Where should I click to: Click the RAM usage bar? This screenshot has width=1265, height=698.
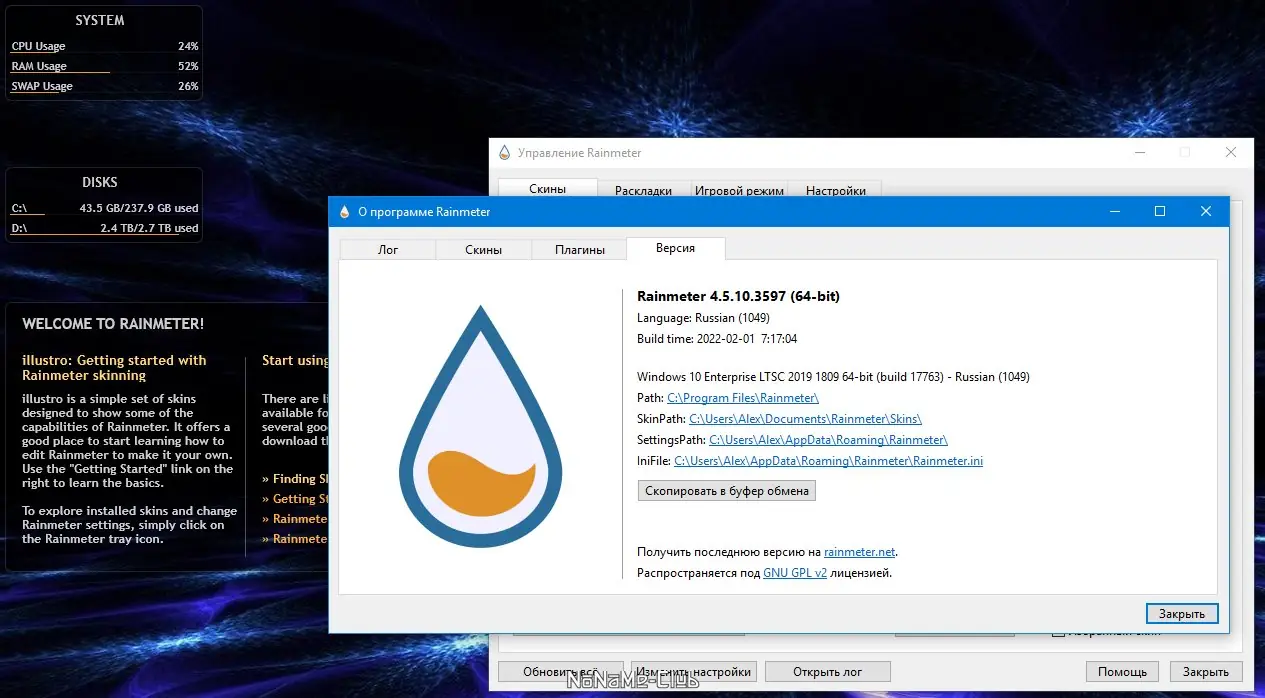click(x=60, y=73)
